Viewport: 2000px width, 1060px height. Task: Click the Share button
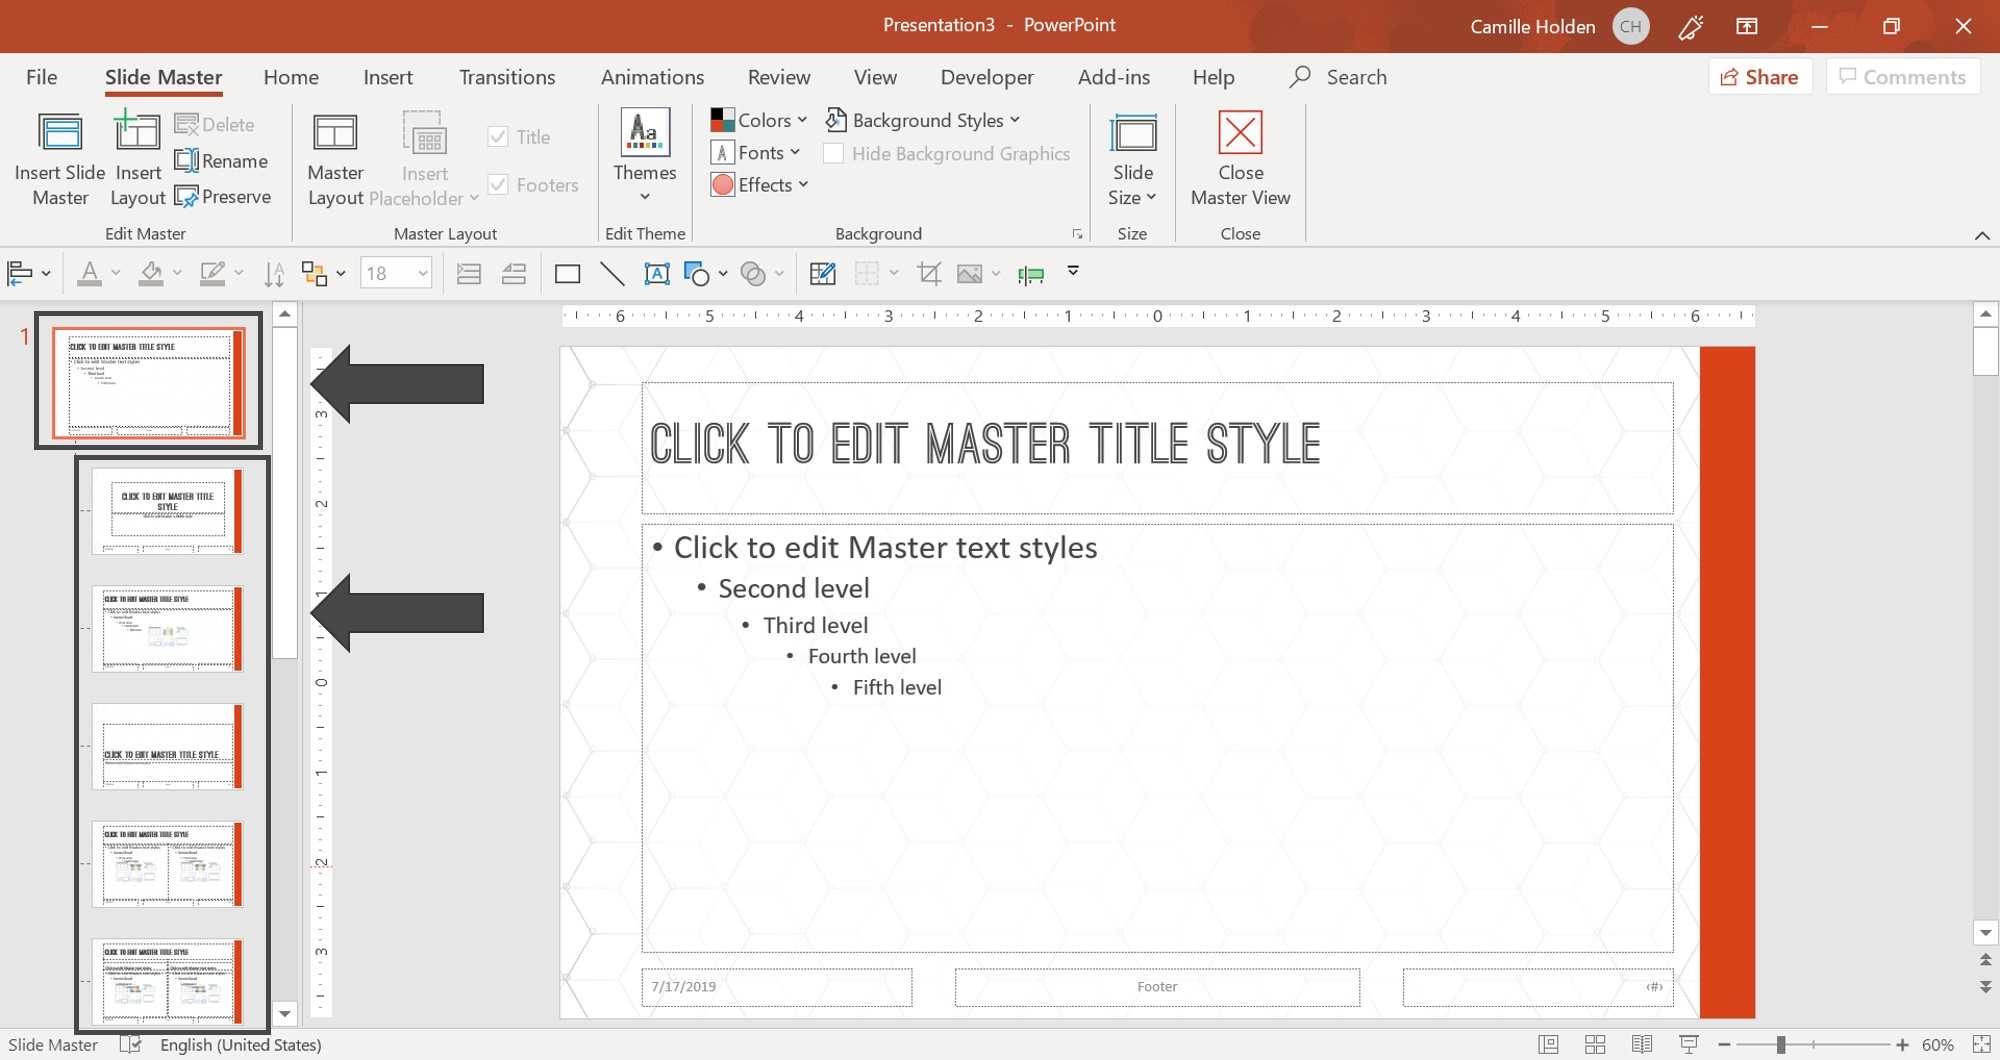point(1760,76)
